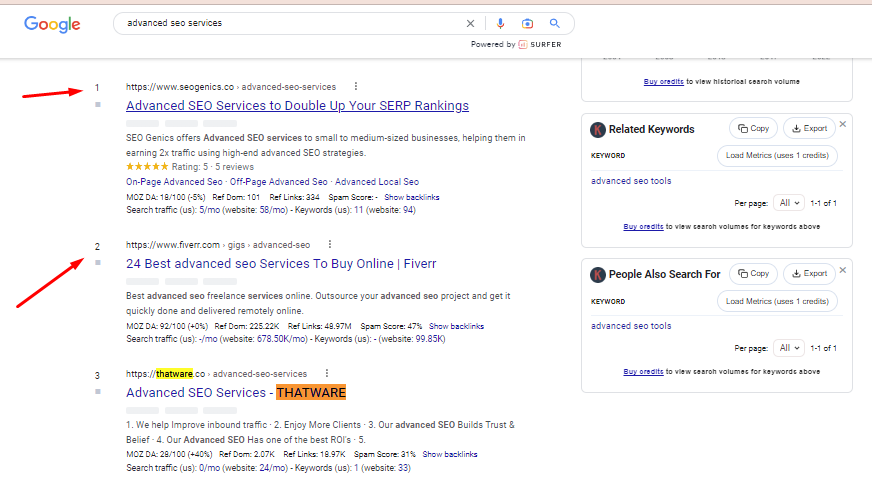Open three-dot menu for thatware result
This screenshot has height=485, width=872.
pyautogui.click(x=327, y=373)
